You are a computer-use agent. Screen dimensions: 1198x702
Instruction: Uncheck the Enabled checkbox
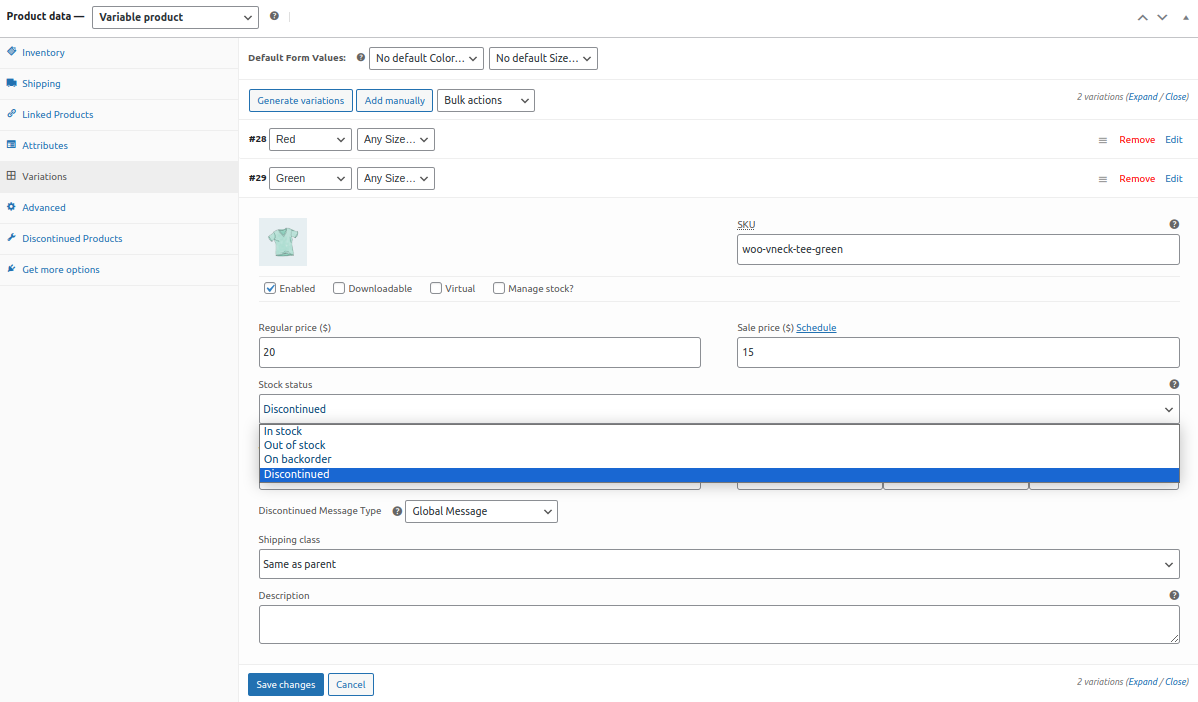[270, 289]
